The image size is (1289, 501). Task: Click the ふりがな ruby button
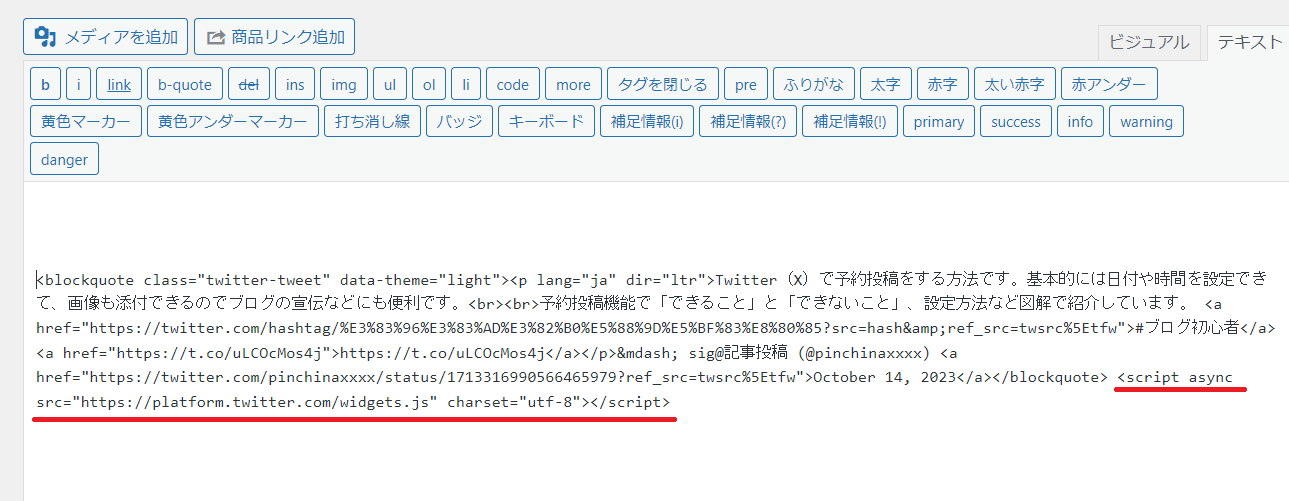pos(814,84)
